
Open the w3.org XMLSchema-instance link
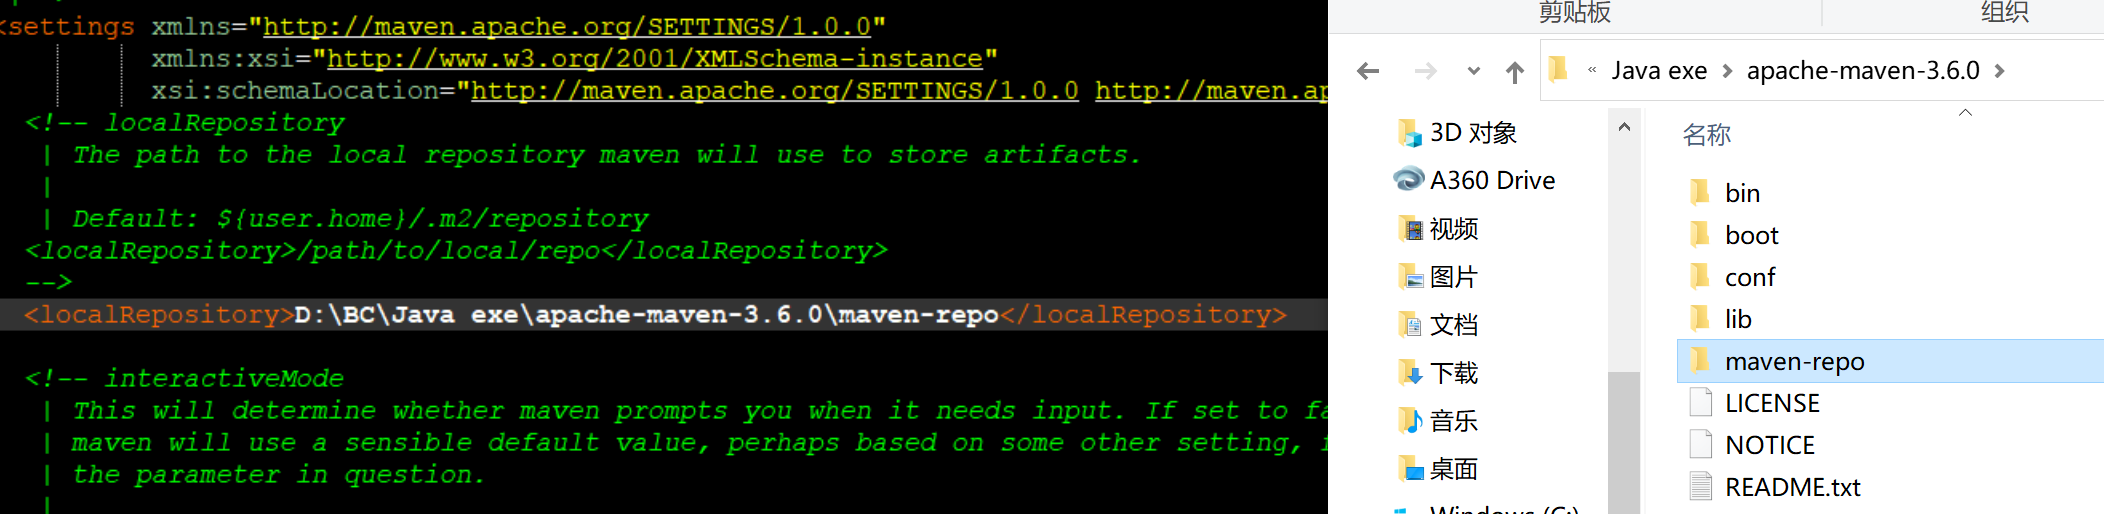pos(655,58)
